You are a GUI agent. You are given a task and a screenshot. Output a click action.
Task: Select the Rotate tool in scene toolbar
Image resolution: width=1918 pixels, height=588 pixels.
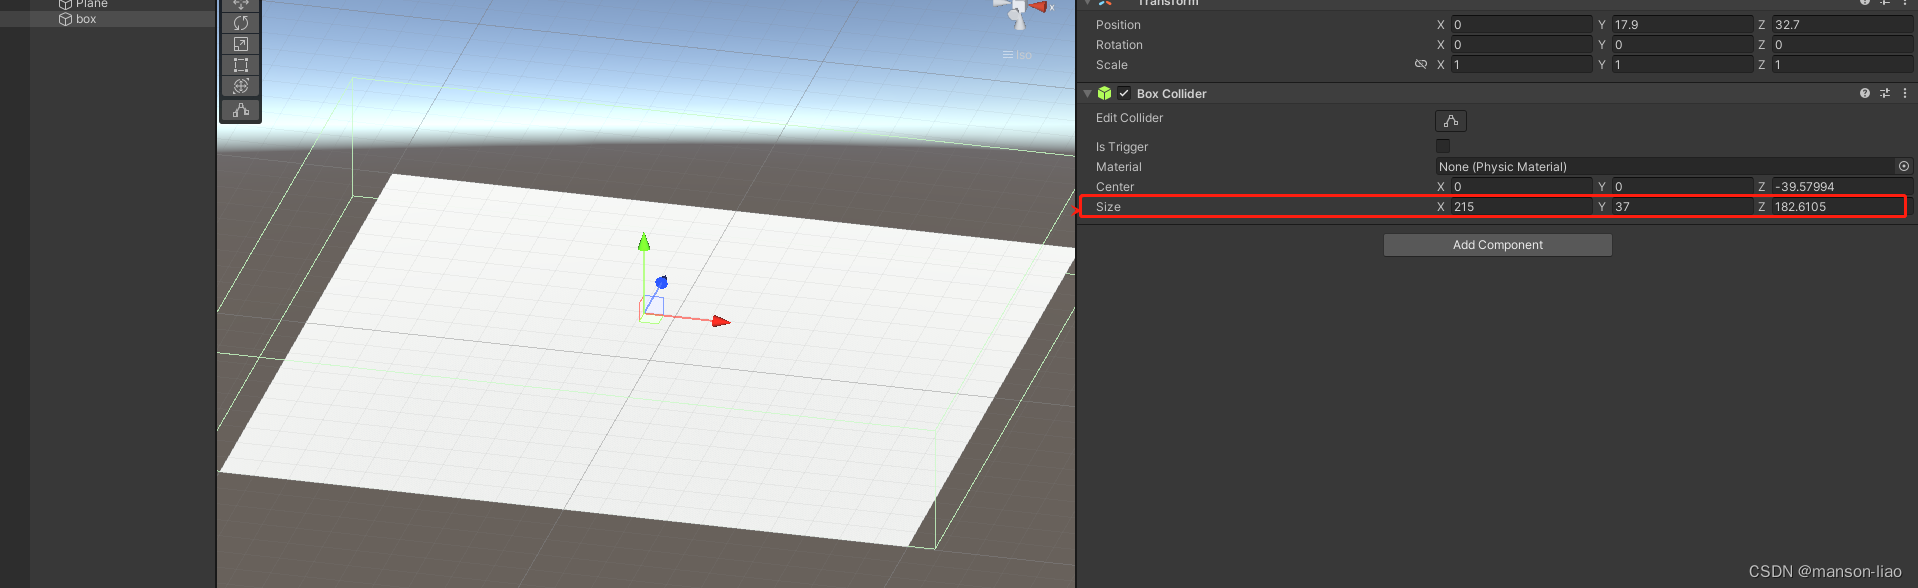point(241,23)
